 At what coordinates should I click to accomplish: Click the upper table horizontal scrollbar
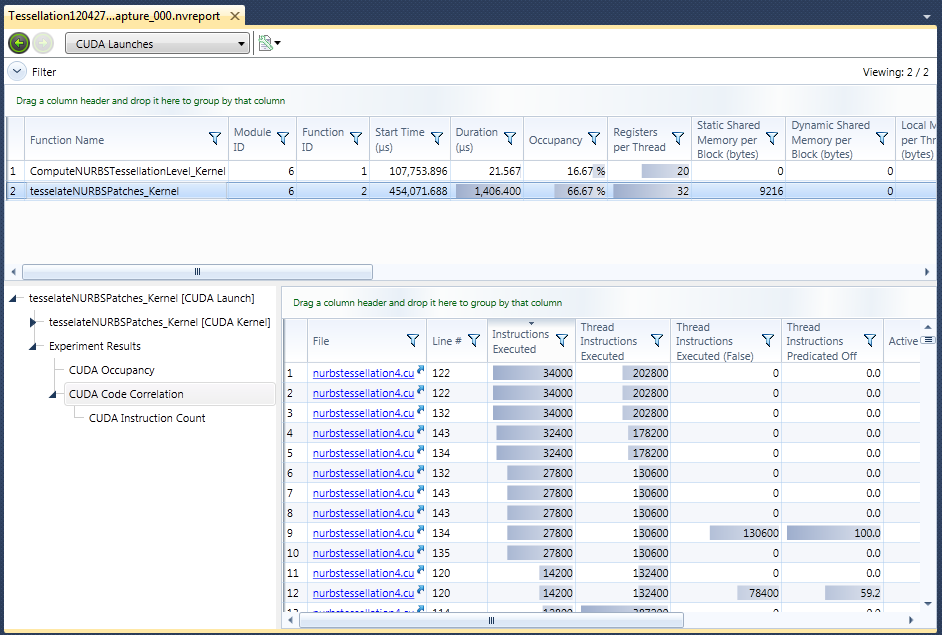tap(197, 272)
